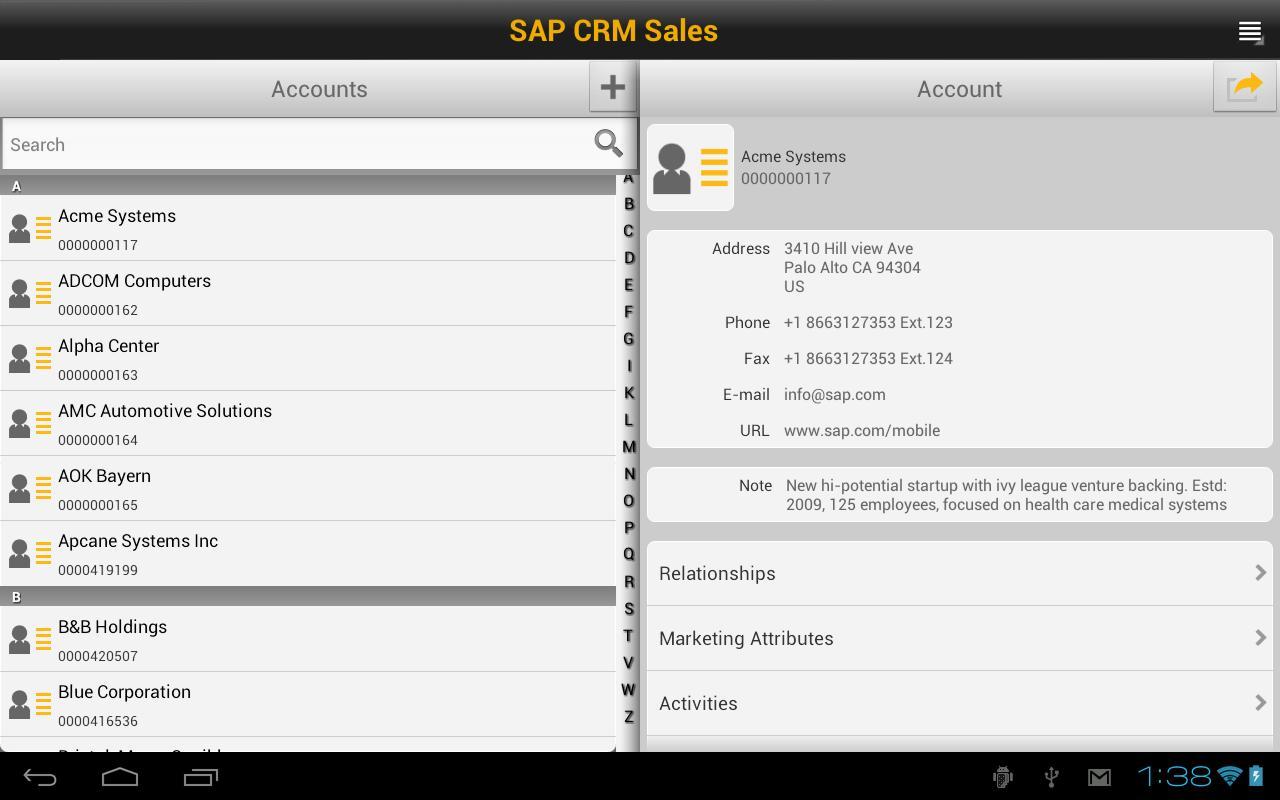Tap the Back icon in the system navigation bar
1280x800 pixels.
37,776
